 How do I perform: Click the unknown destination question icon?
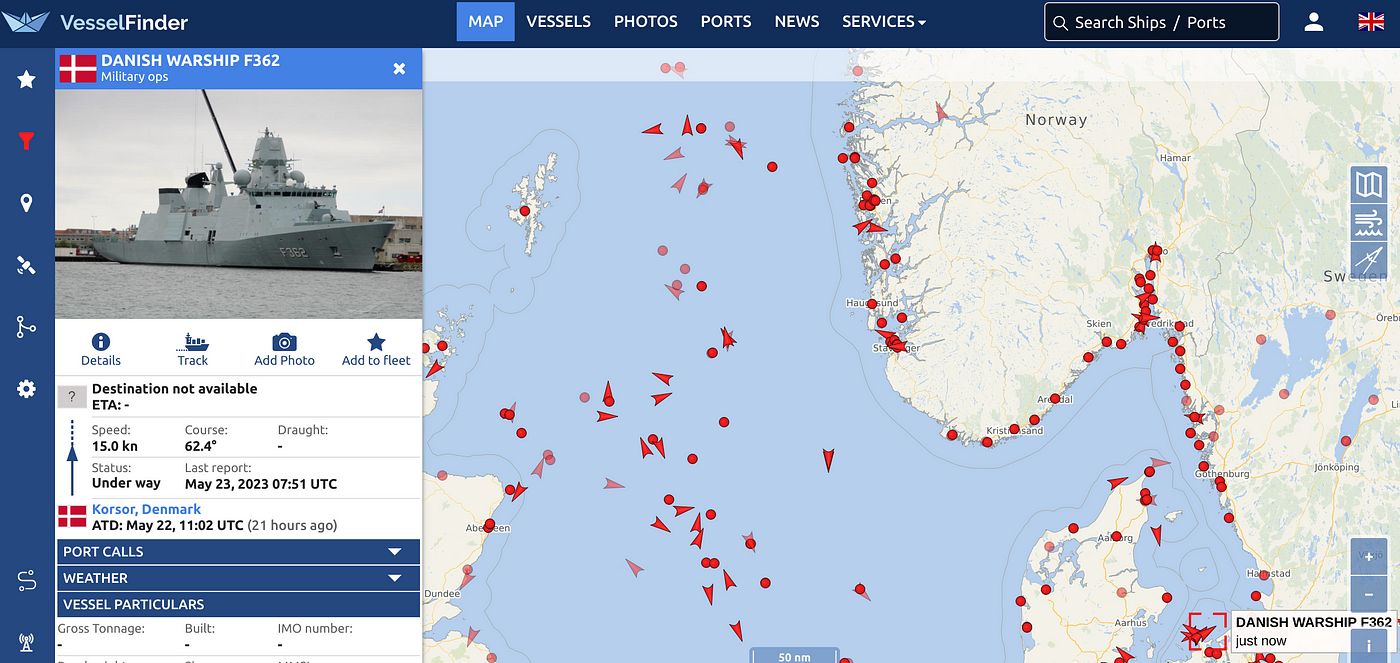click(71, 397)
